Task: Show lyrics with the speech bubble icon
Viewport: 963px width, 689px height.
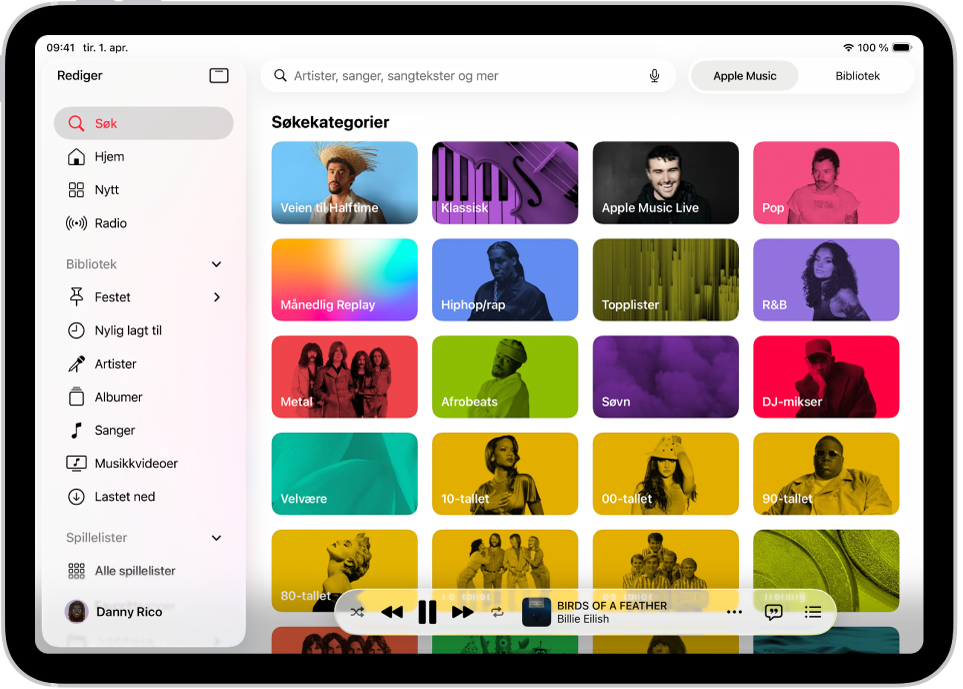Action: click(773, 612)
